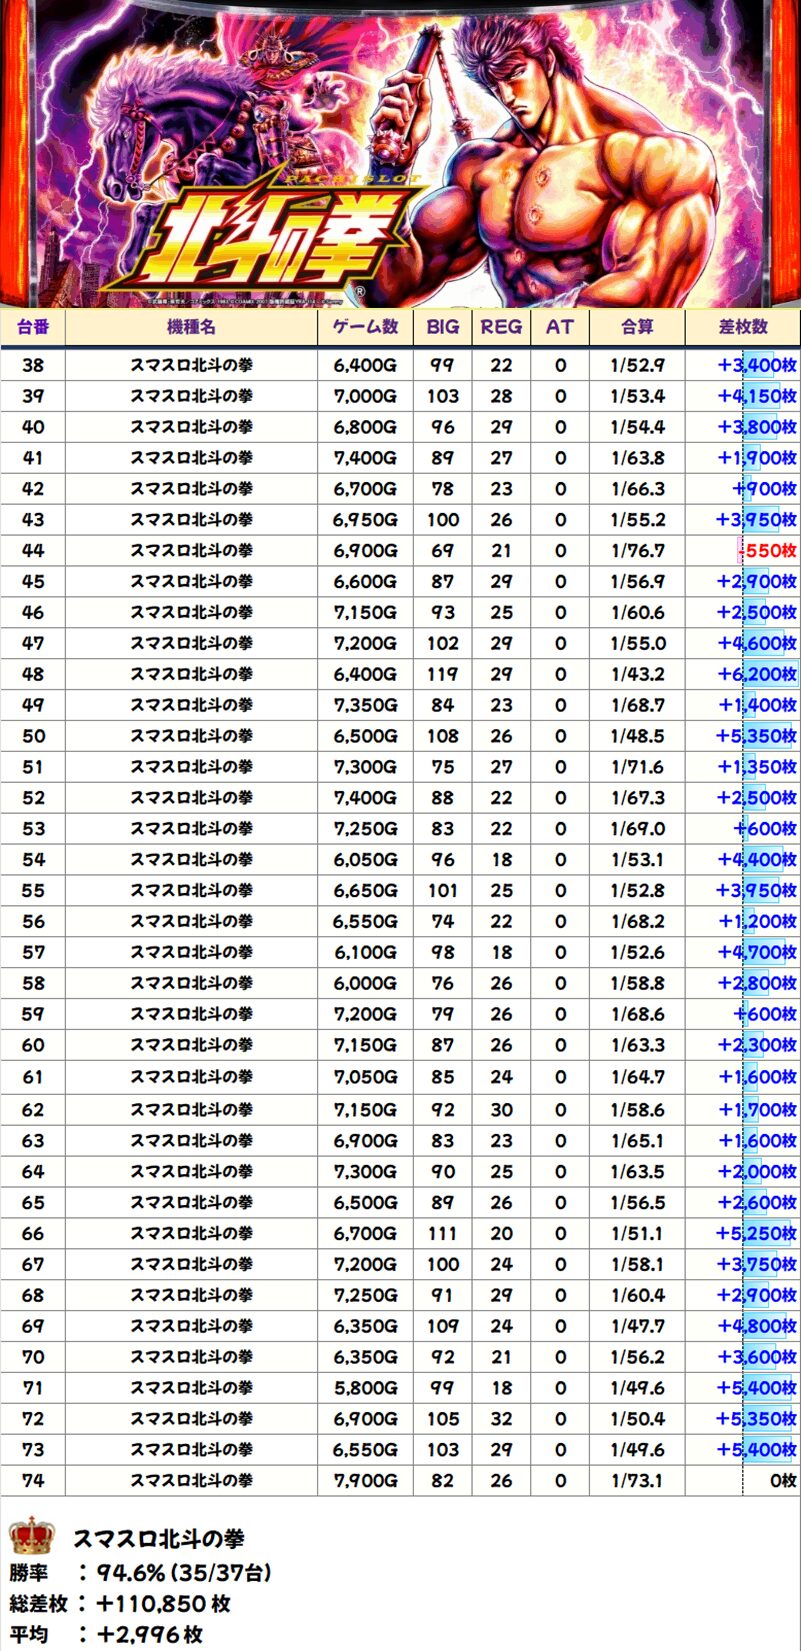Select the 平均 +2,996枚 line
Viewport: 801px width, 1651px height.
106,1635
